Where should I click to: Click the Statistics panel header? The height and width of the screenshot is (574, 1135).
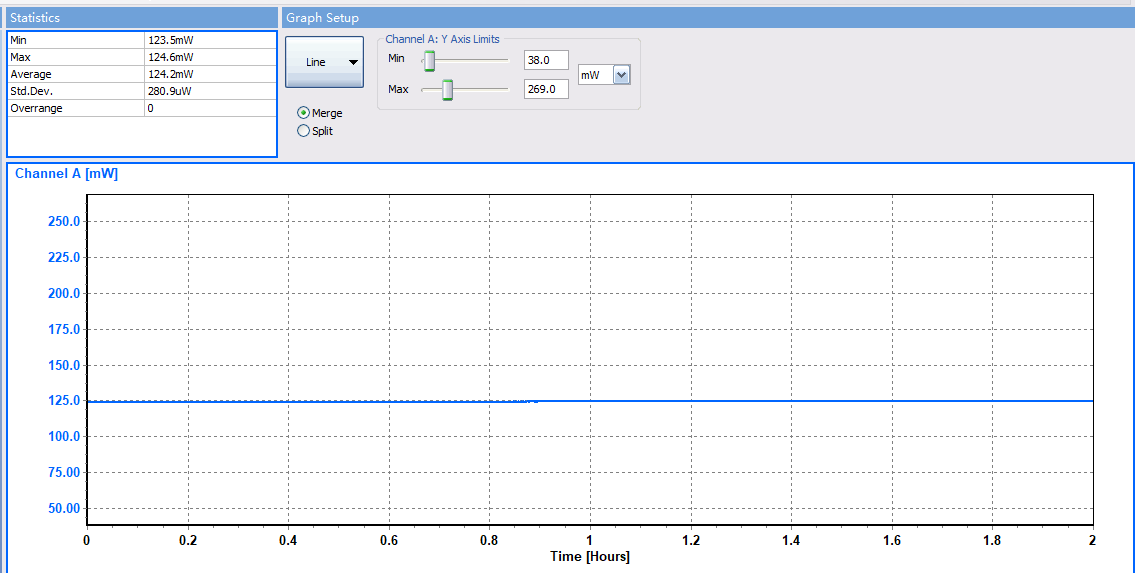(139, 18)
